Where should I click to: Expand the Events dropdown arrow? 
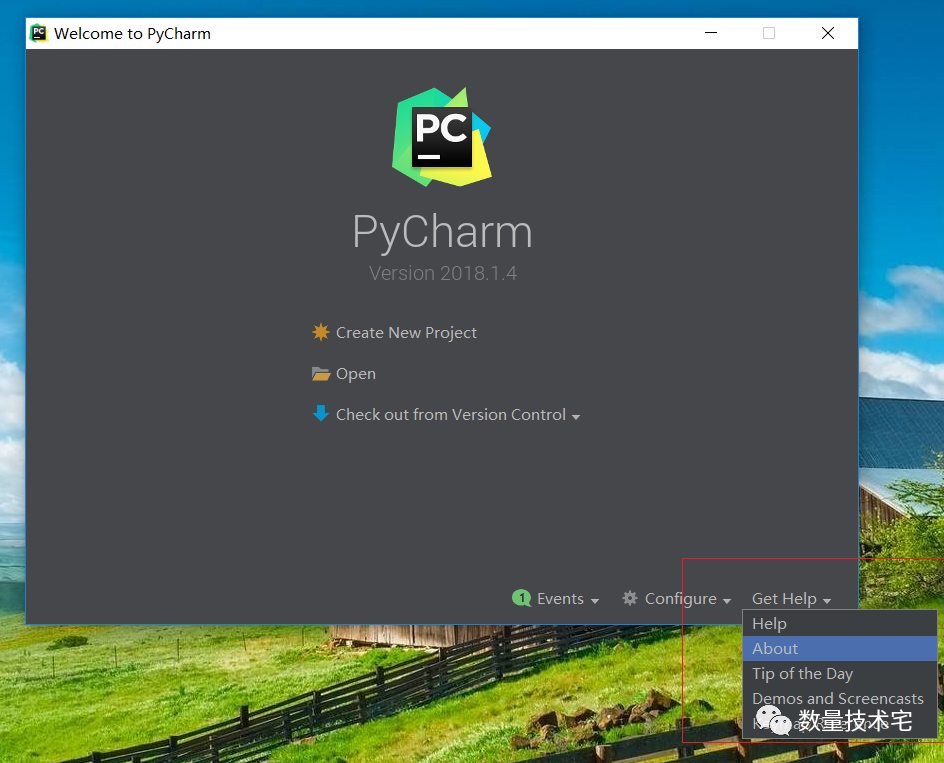click(x=595, y=600)
